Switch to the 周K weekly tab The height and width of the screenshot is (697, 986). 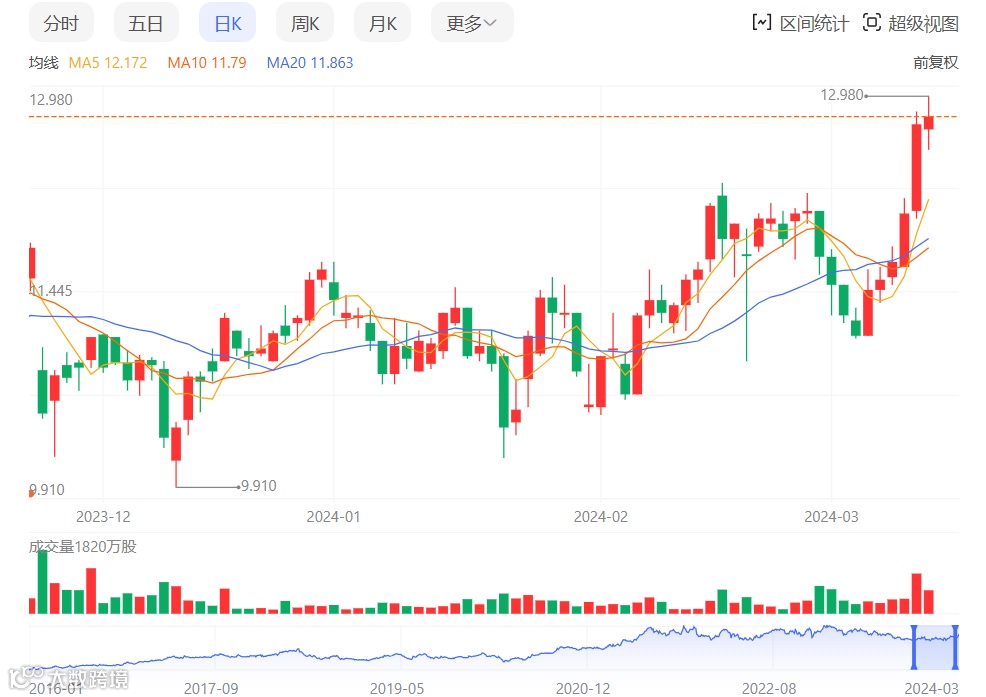tap(305, 23)
